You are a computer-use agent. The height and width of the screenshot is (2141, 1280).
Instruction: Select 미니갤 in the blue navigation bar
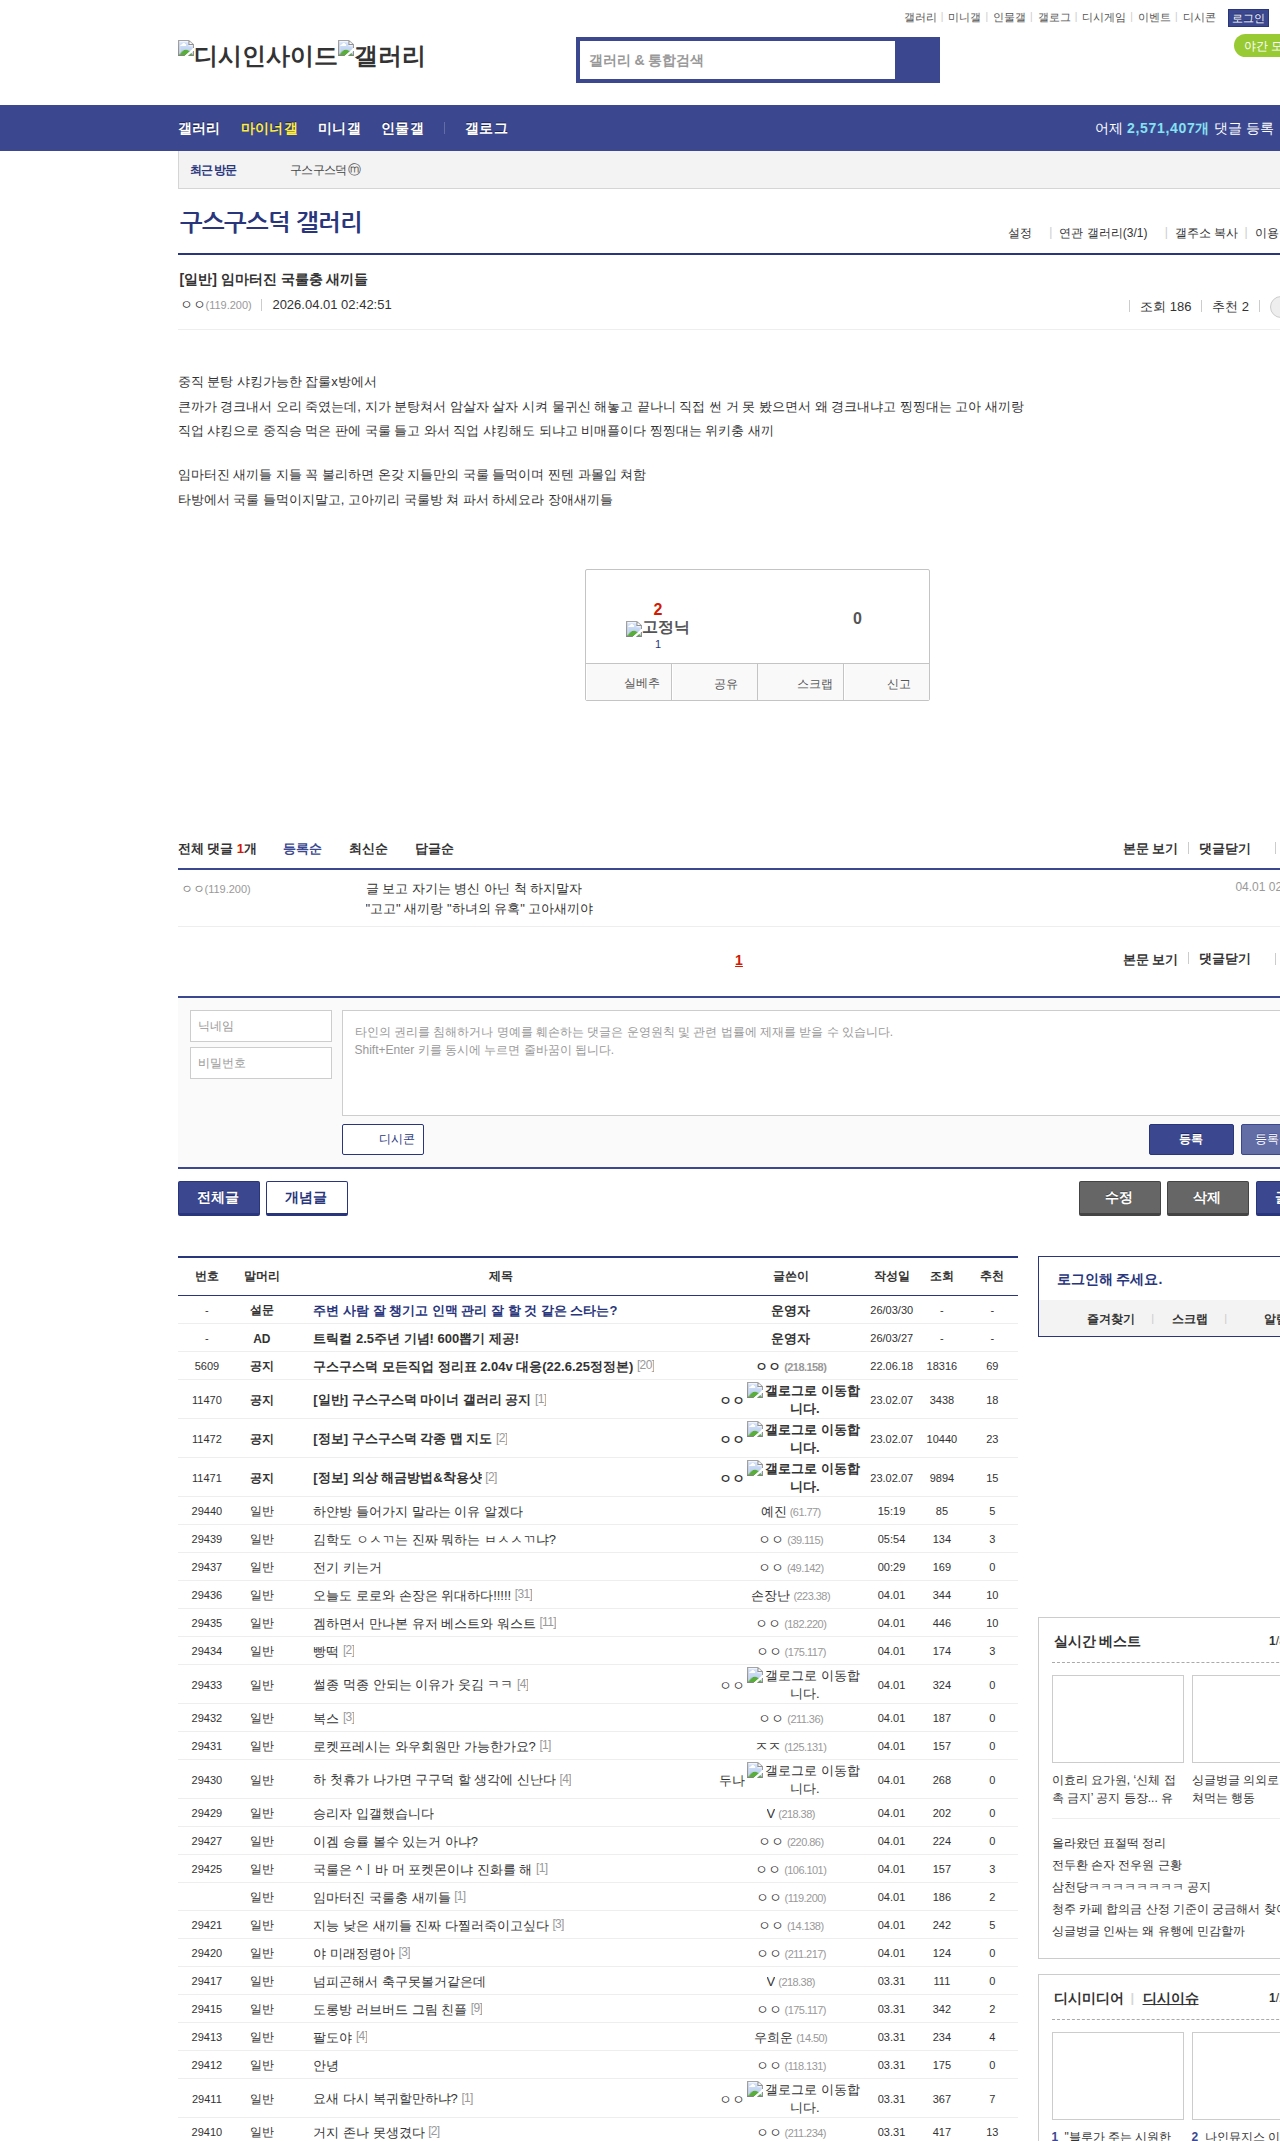(339, 129)
